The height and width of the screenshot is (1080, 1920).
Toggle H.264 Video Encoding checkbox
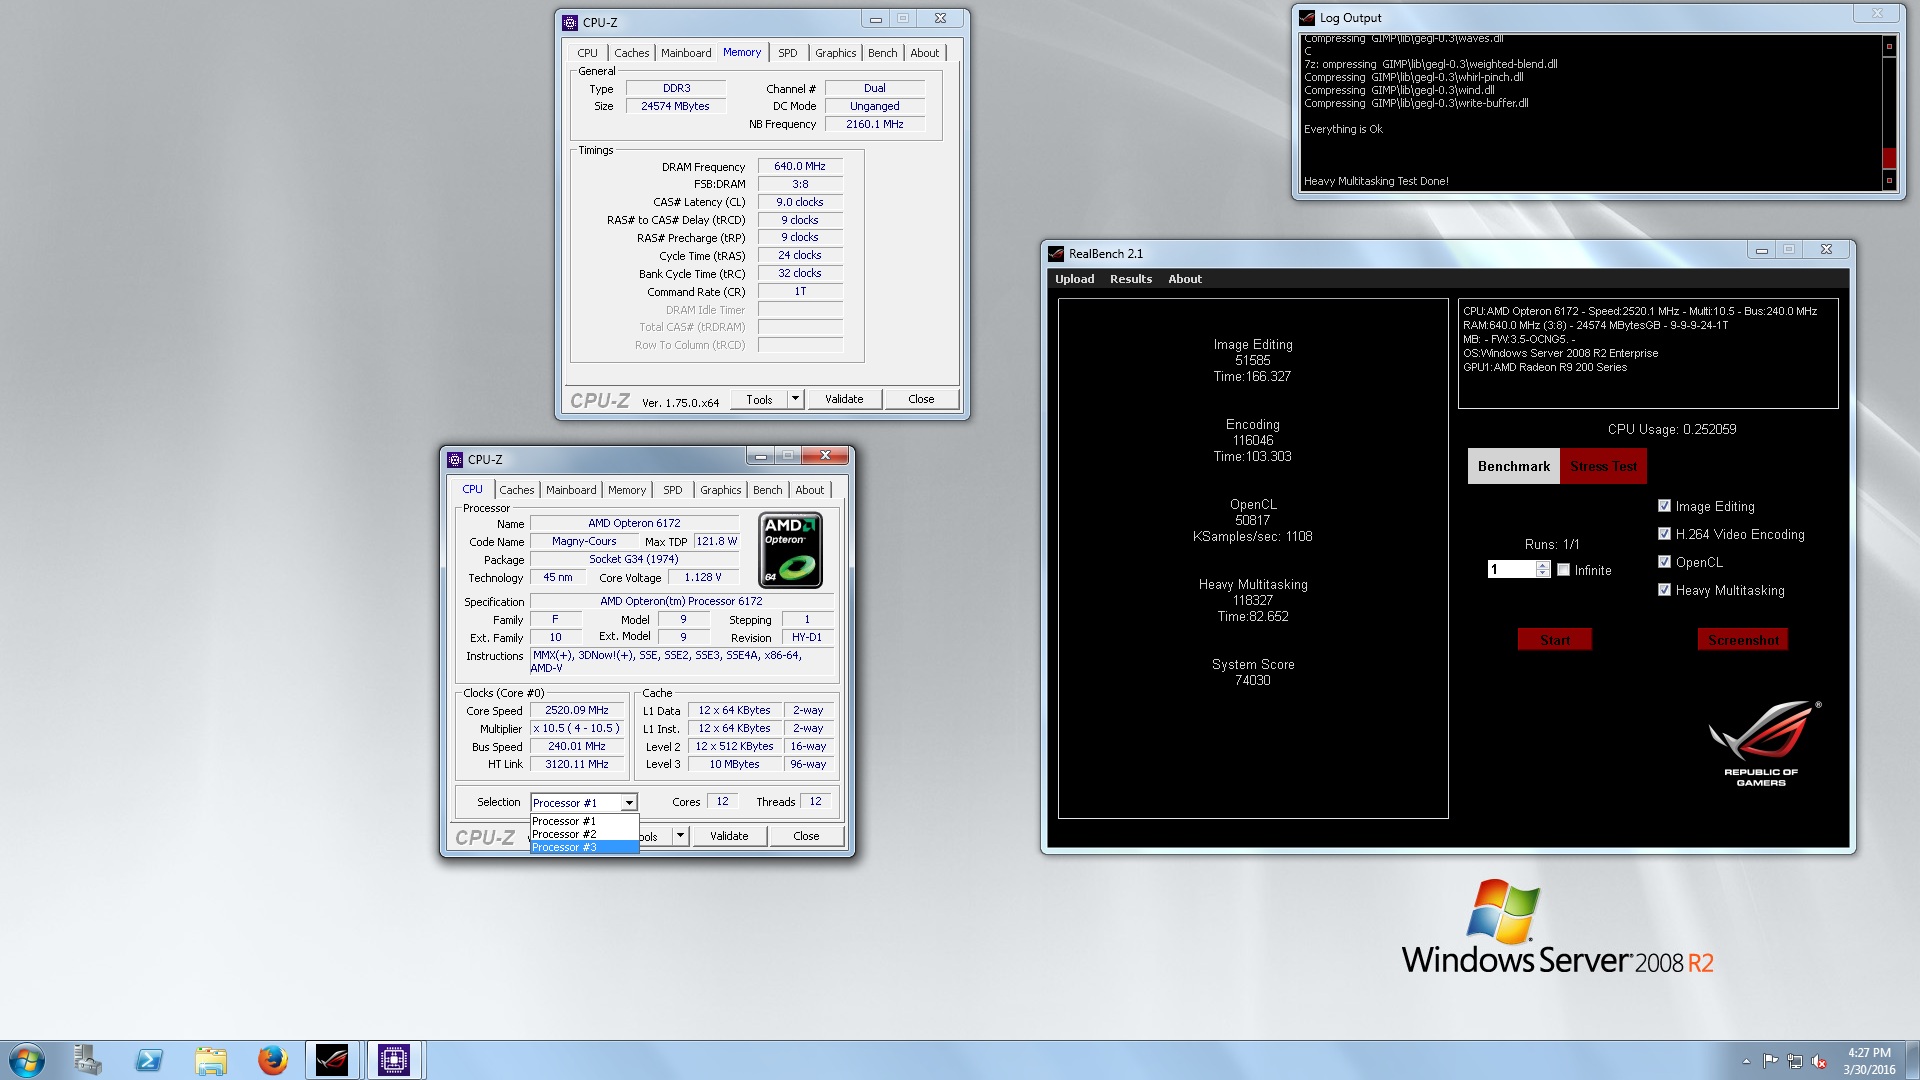click(1664, 534)
